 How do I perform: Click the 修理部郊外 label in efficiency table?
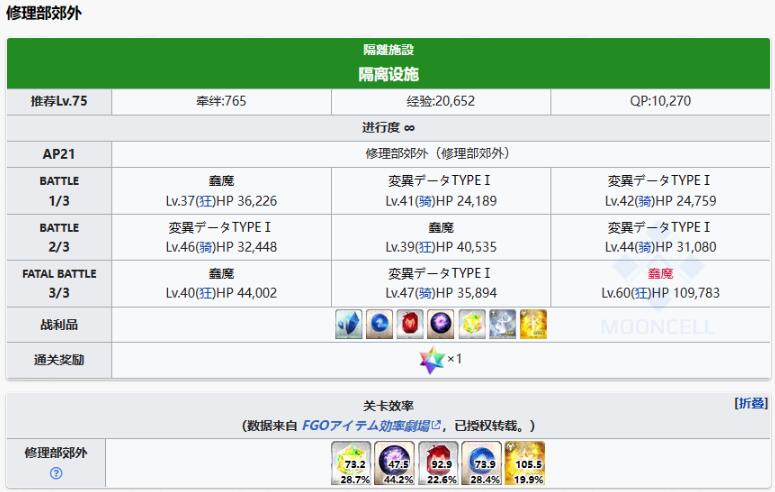tap(56, 453)
